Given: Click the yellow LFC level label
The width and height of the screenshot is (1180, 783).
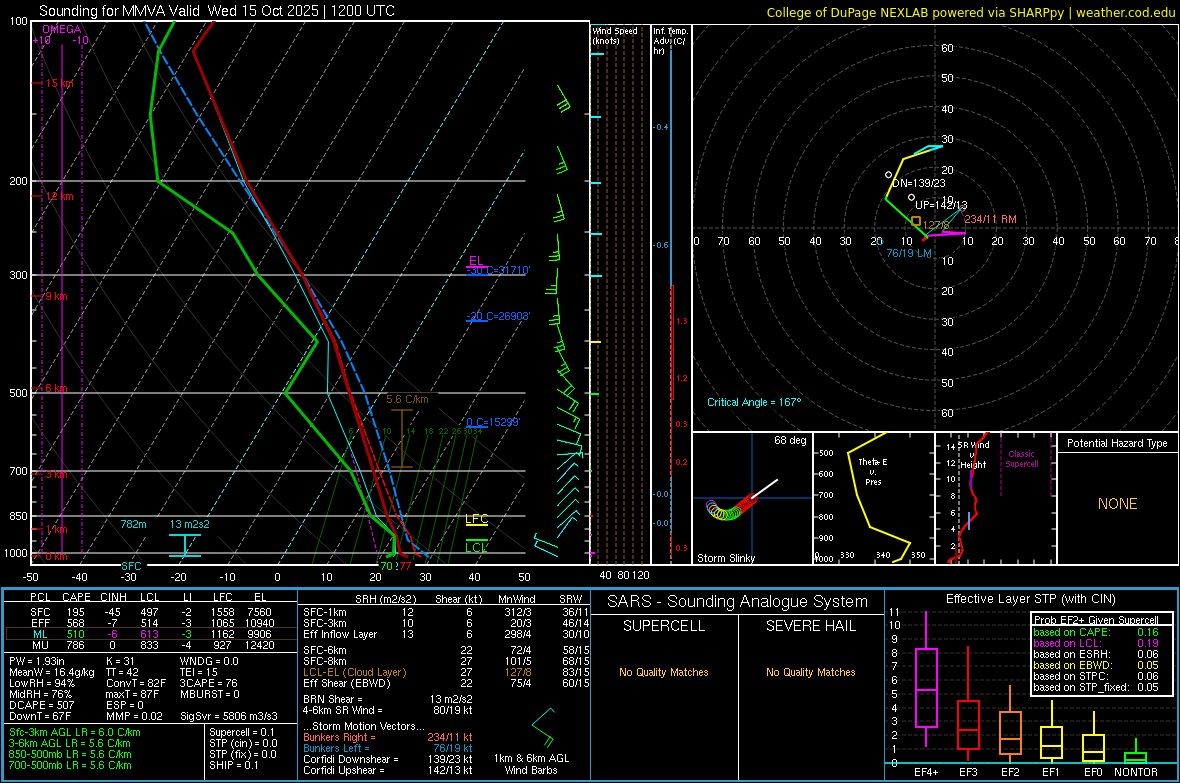Looking at the screenshot, I should (x=476, y=519).
